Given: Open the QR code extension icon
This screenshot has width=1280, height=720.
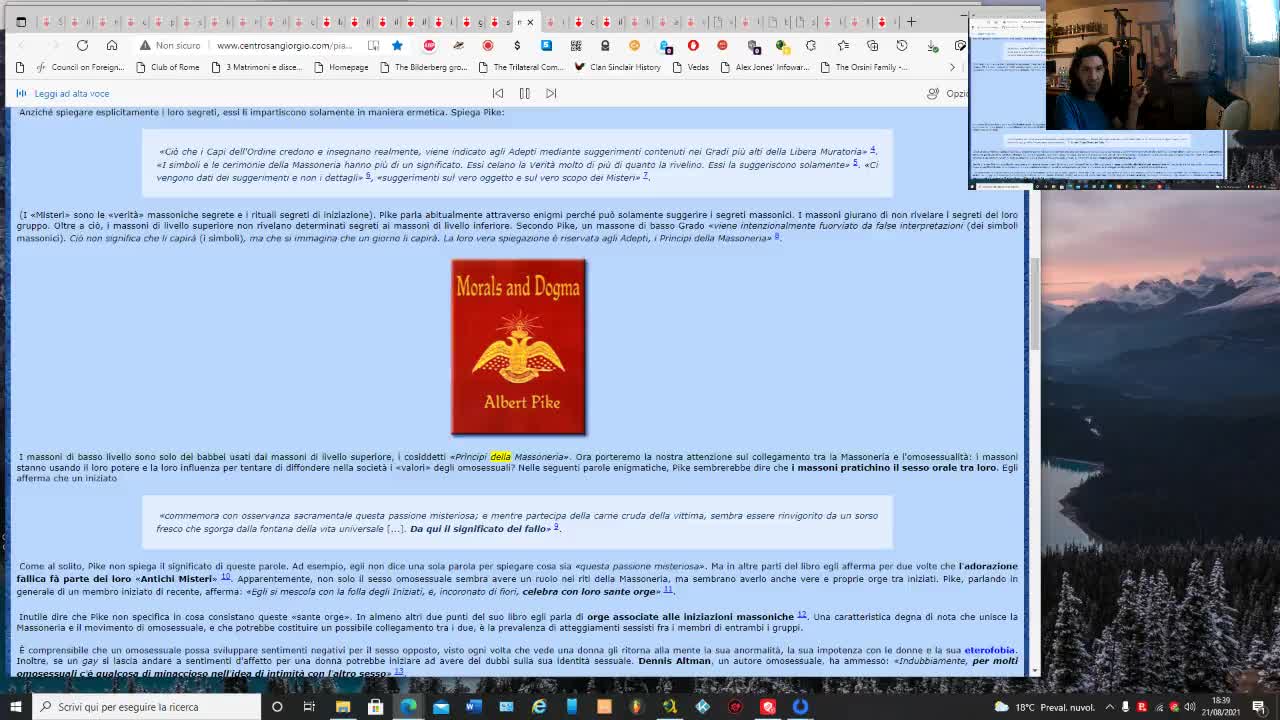Looking at the screenshot, I should click(576, 45).
